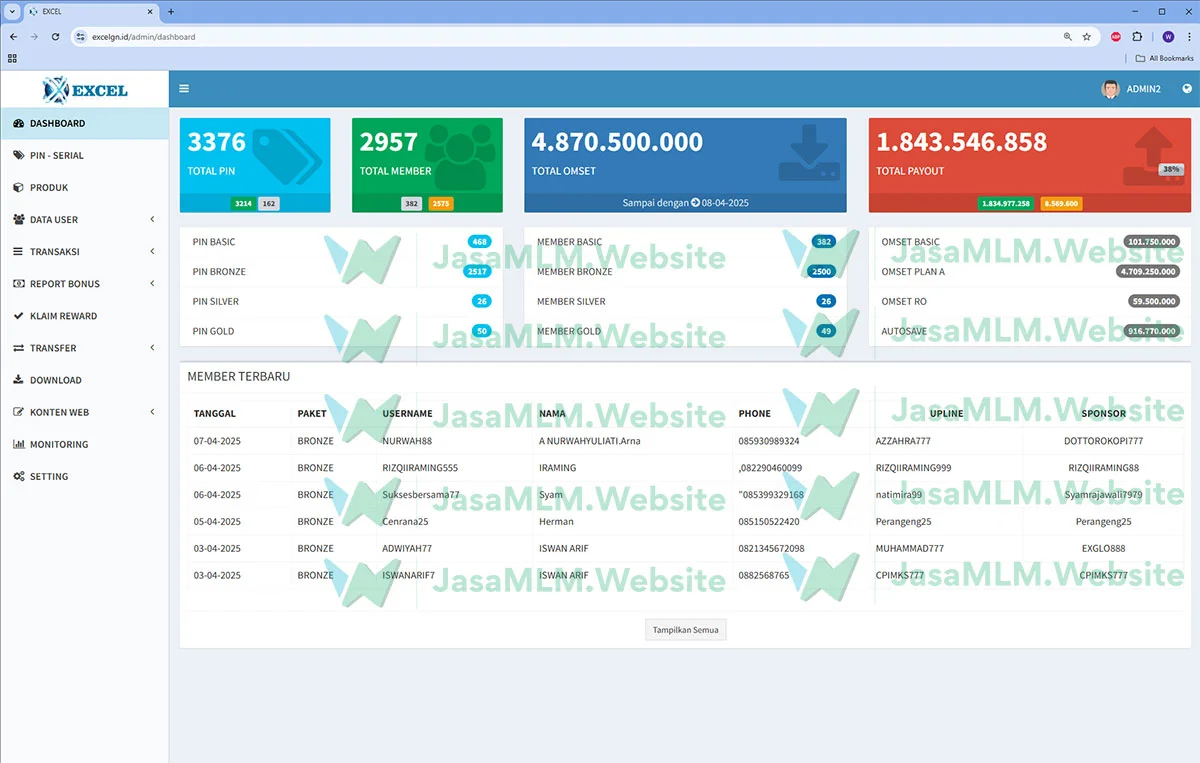Click the globe icon beside ADMIN2
The height and width of the screenshot is (763, 1200).
pyautogui.click(x=1187, y=89)
